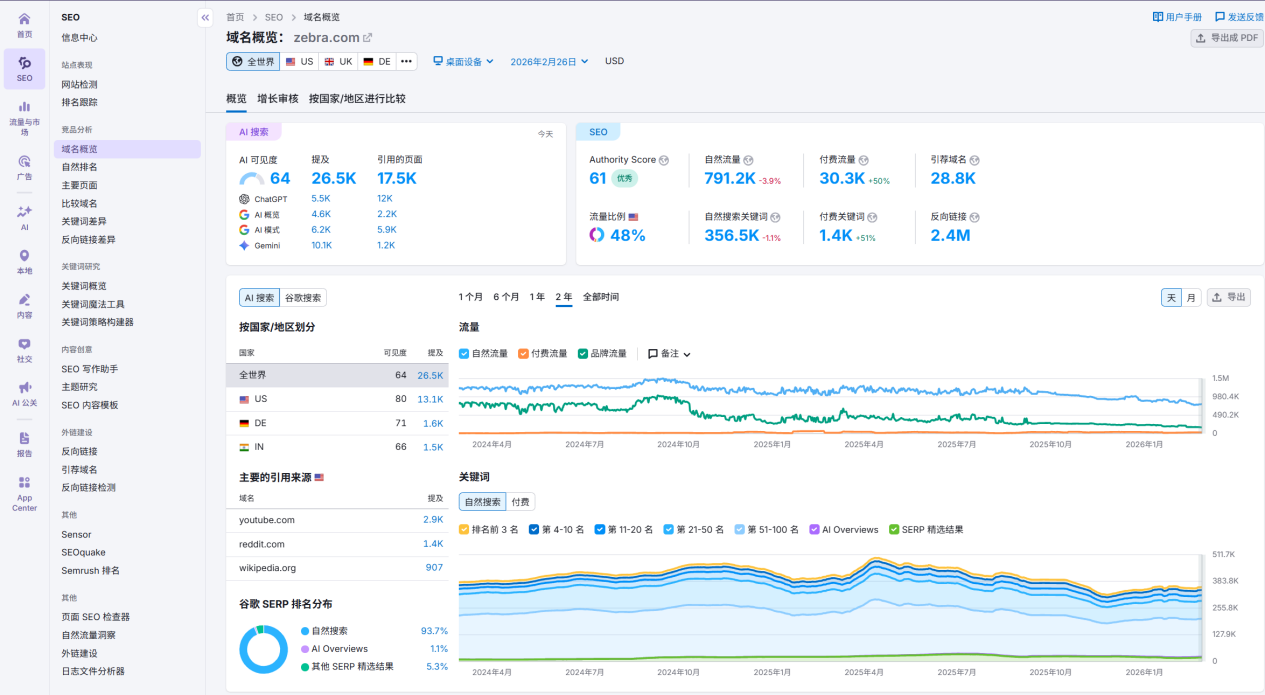Toggle 第 4-10 名 keyword checkbox
This screenshot has height=695, width=1265.
point(534,529)
